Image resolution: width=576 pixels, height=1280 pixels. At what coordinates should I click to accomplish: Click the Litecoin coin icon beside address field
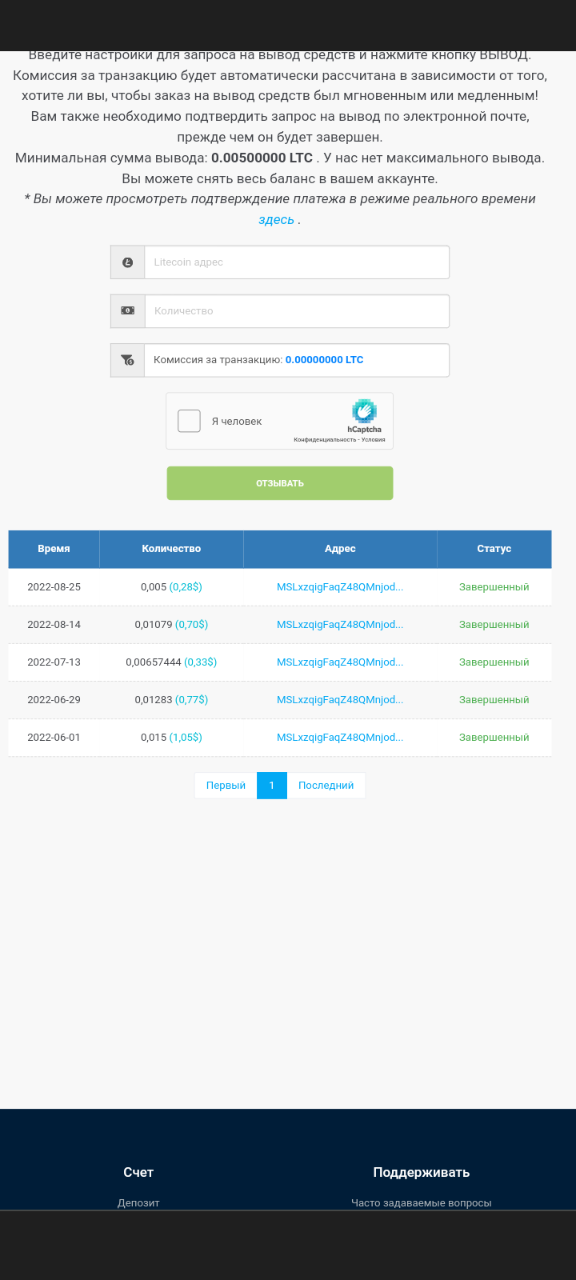pos(127,262)
